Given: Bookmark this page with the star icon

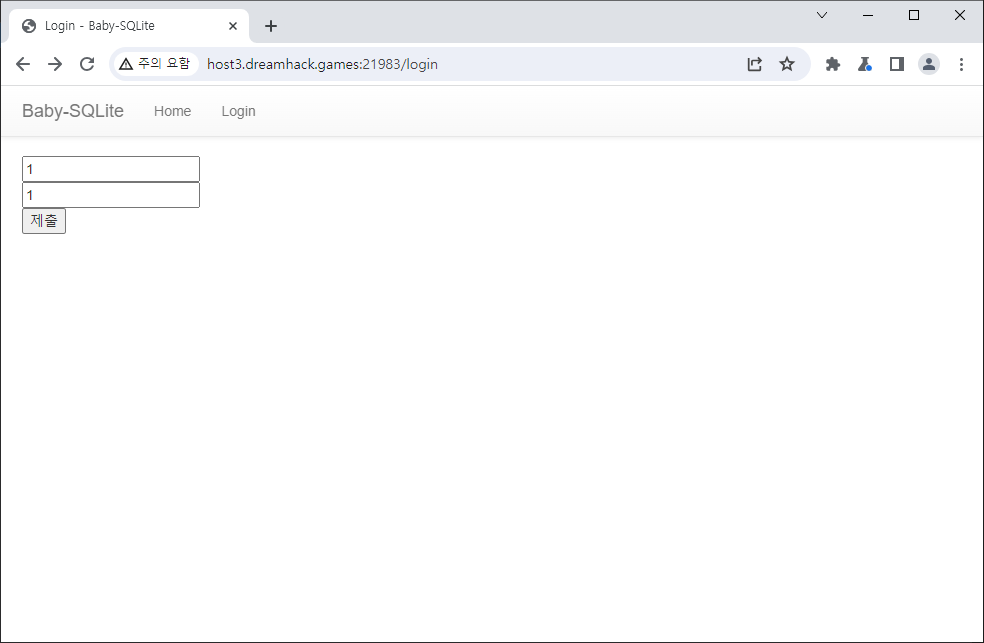Looking at the screenshot, I should pos(787,64).
